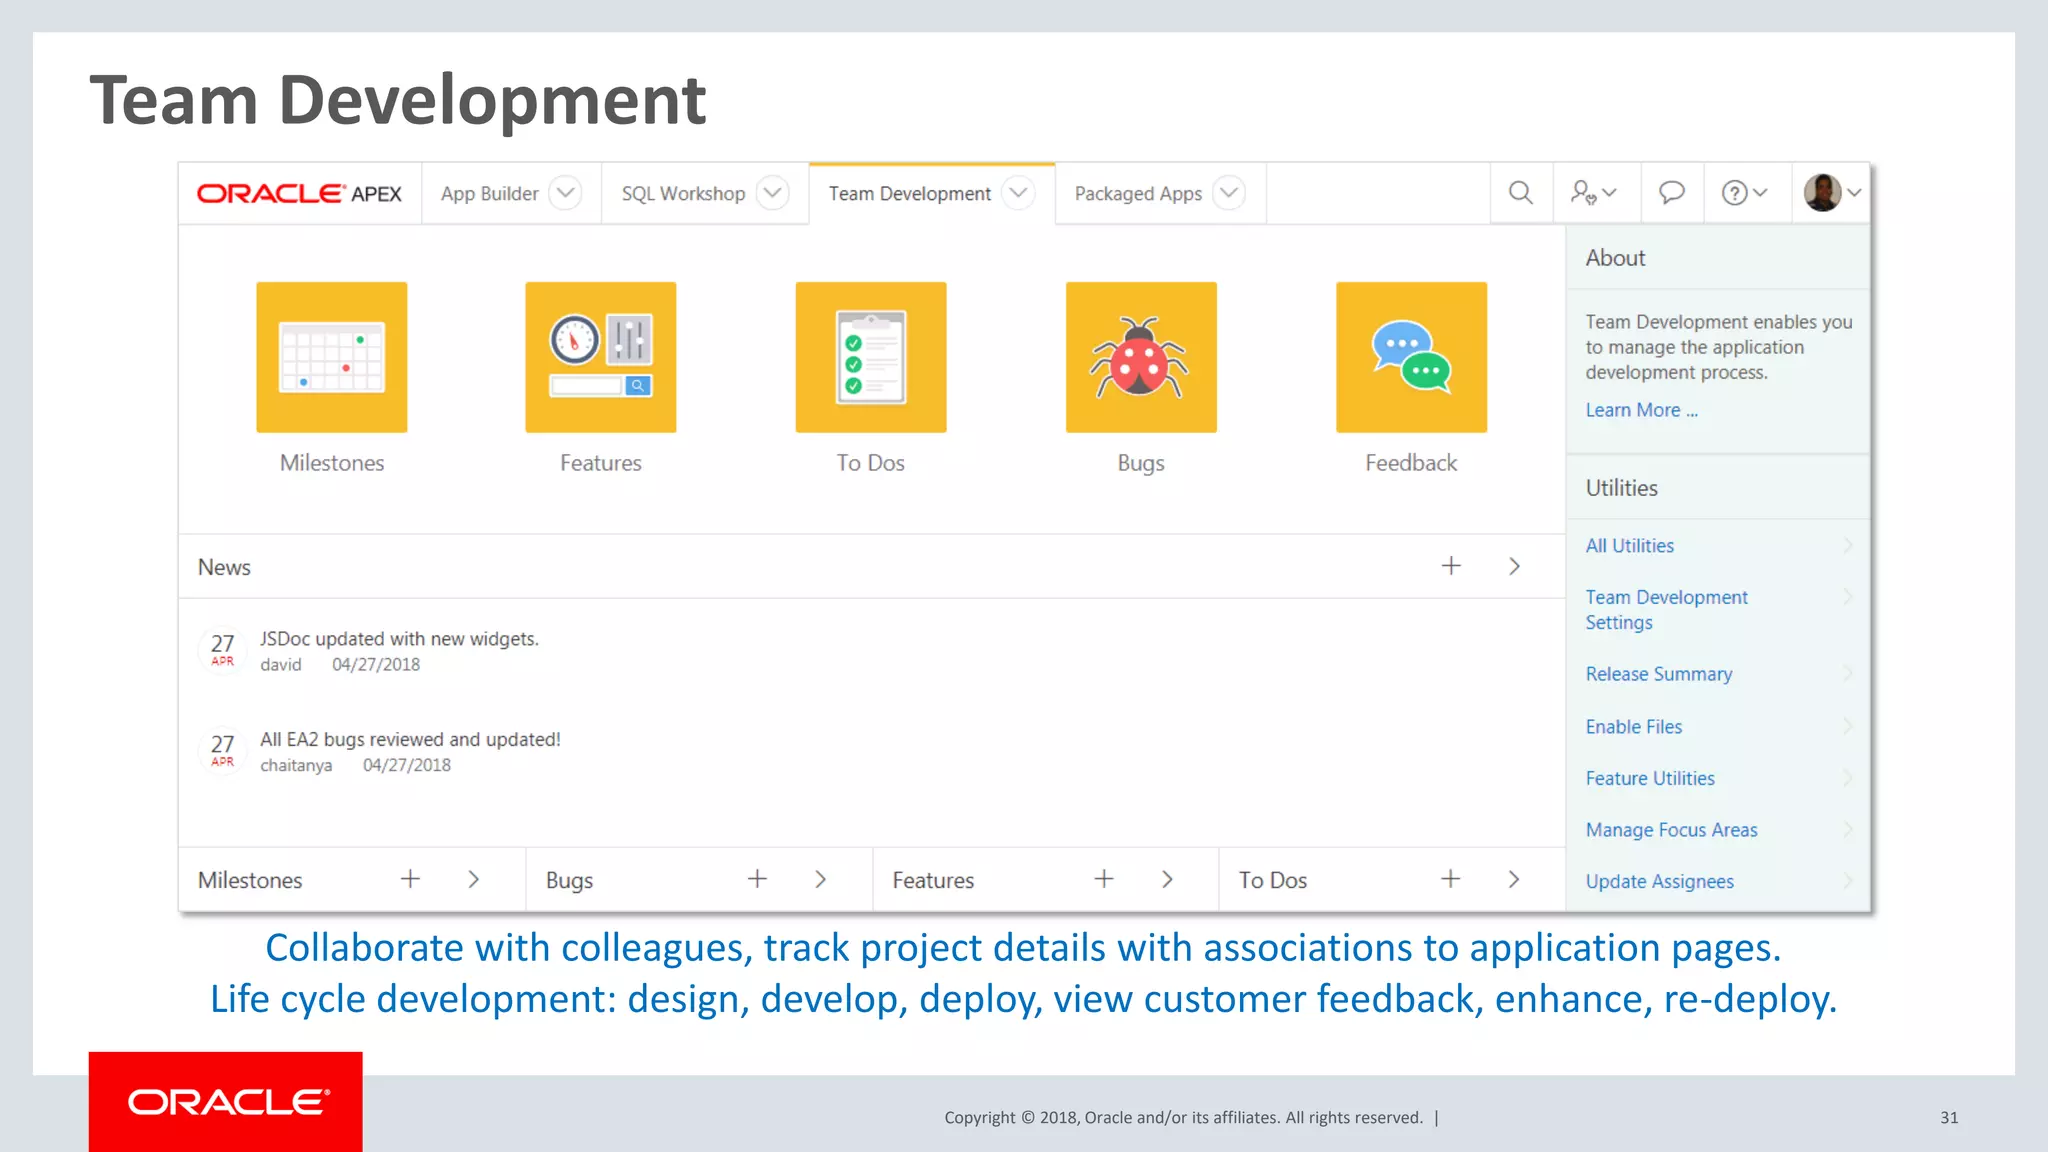Open the To Dos checklist tile
2048x1152 pixels.
tap(871, 357)
